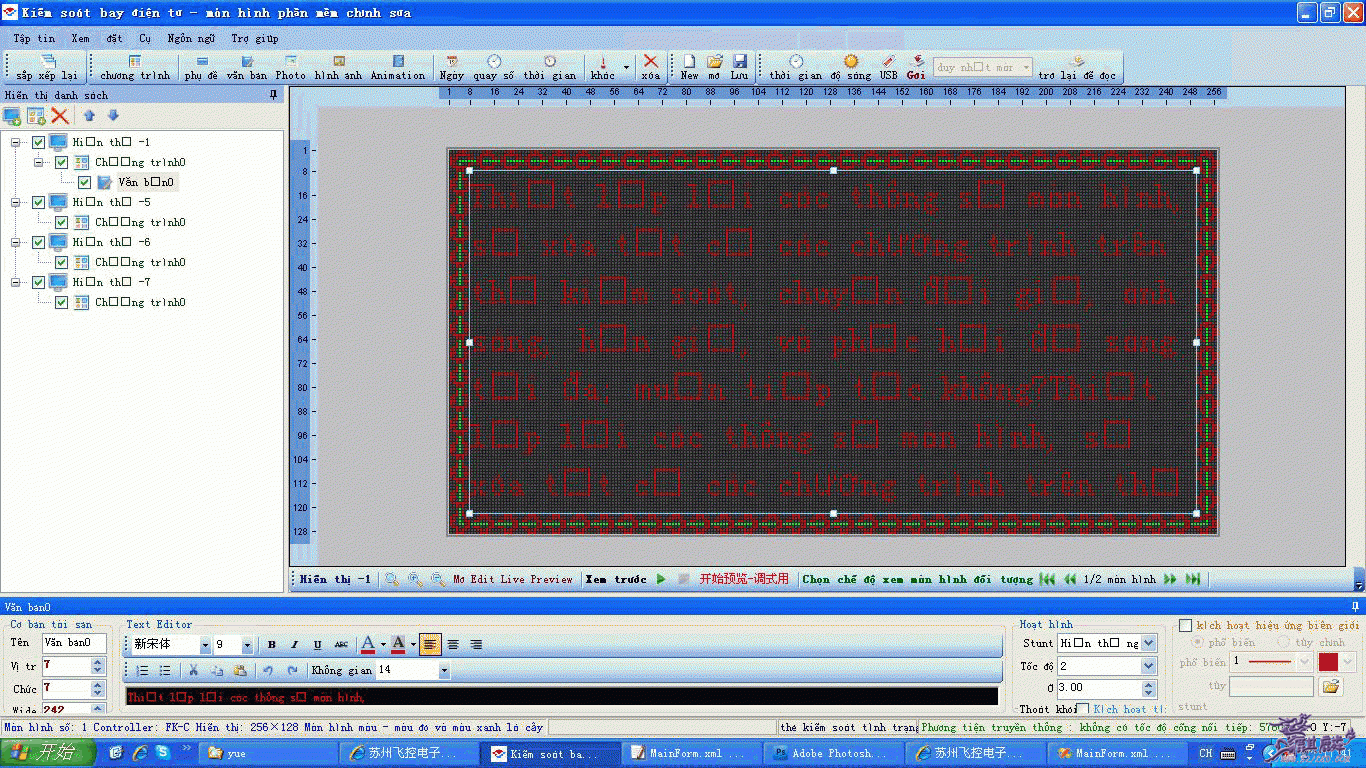This screenshot has width=1366, height=768.
Task: Click the Bold formatting button
Action: tap(271, 645)
